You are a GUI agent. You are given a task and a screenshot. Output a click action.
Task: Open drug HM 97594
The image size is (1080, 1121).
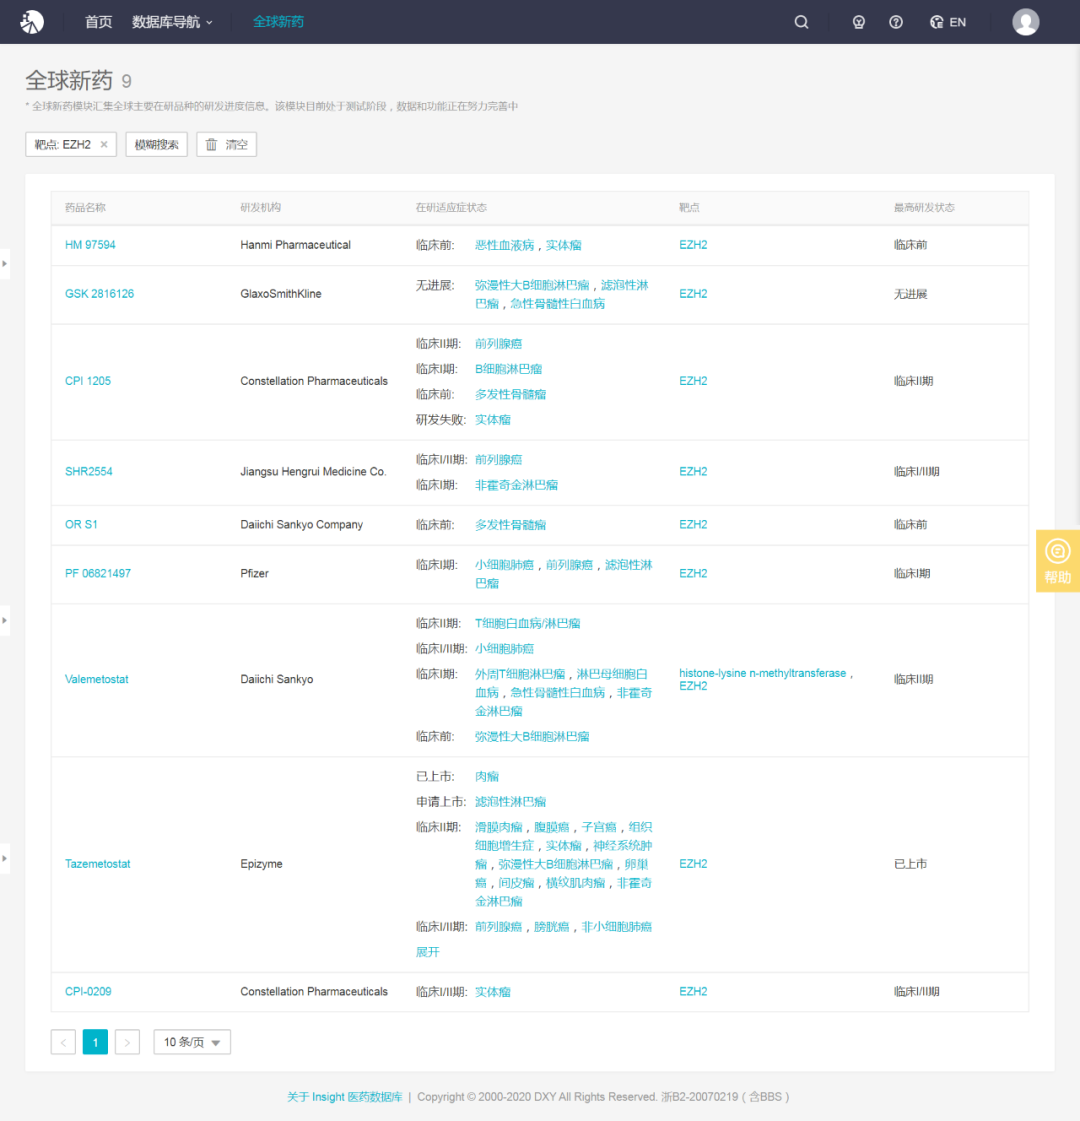[90, 245]
